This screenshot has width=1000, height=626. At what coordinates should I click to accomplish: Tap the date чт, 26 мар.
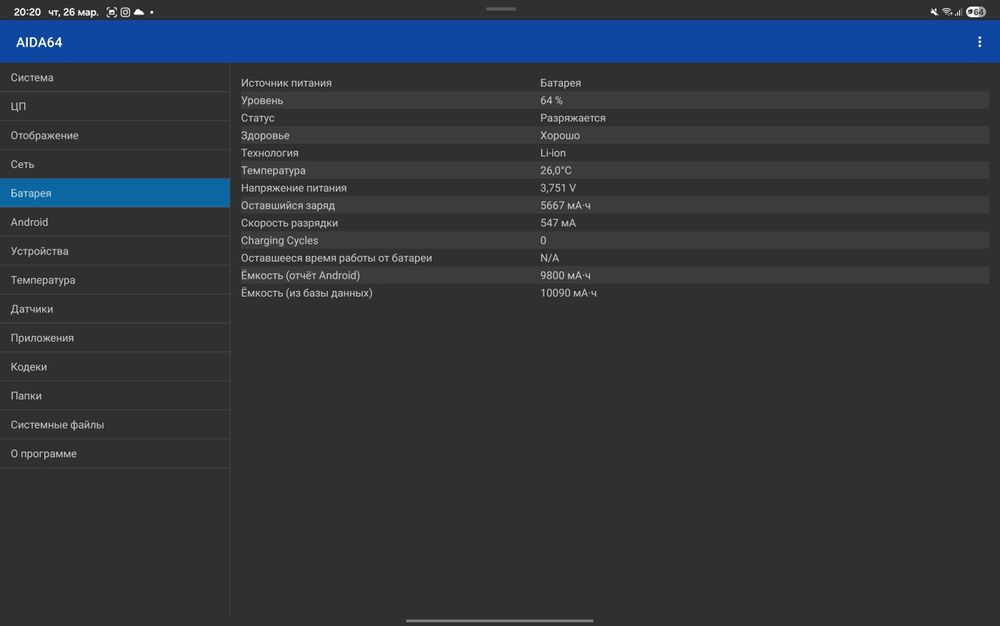73,12
